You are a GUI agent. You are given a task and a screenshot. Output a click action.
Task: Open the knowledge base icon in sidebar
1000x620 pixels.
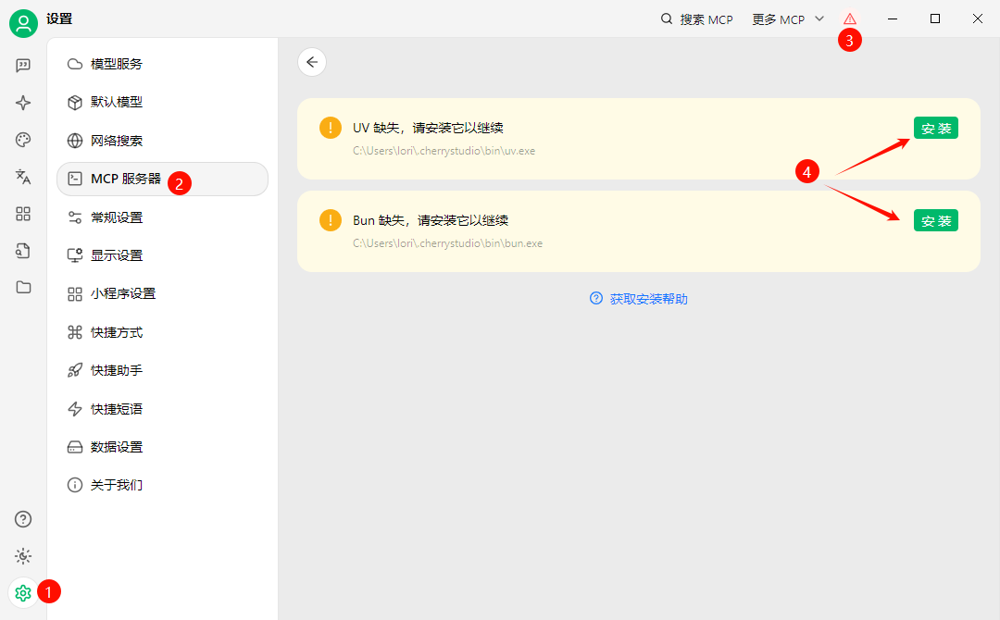pos(23,250)
